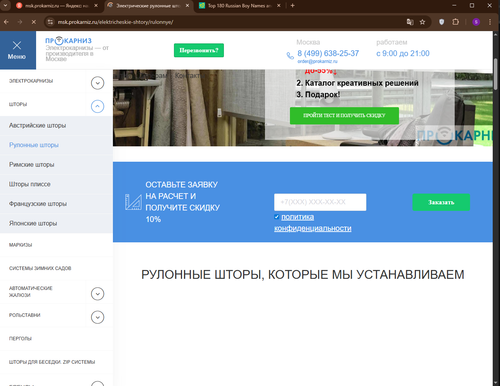Open the tab search dropdown arrow
Screen dimensions: 500x386
(5, 6)
